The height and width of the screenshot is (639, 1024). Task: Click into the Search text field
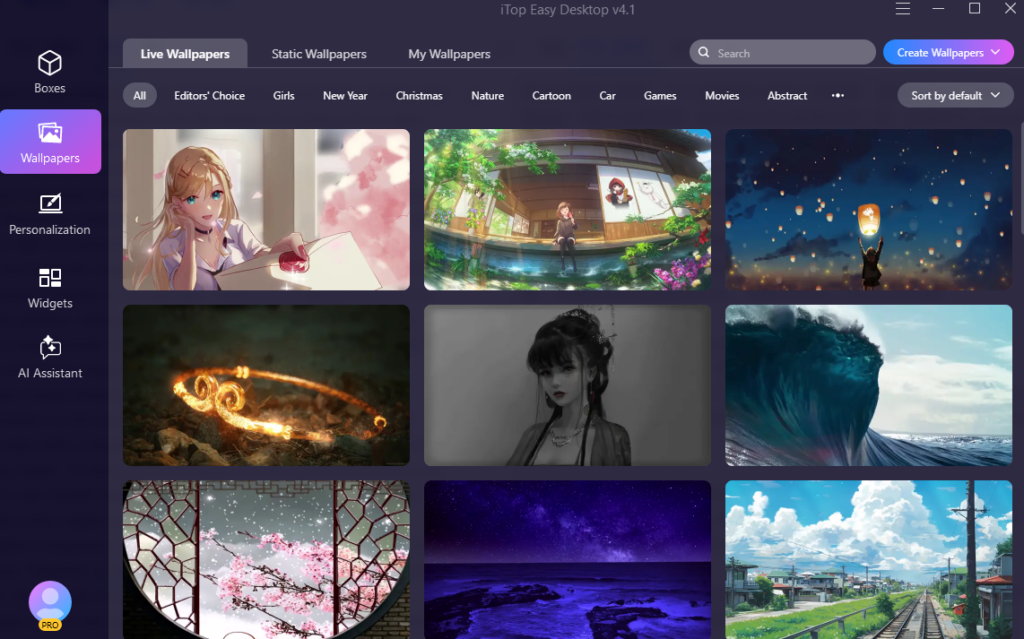point(790,53)
